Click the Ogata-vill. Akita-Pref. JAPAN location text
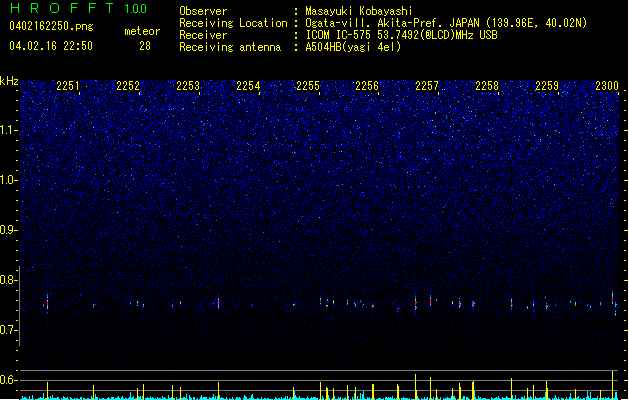 446,23
